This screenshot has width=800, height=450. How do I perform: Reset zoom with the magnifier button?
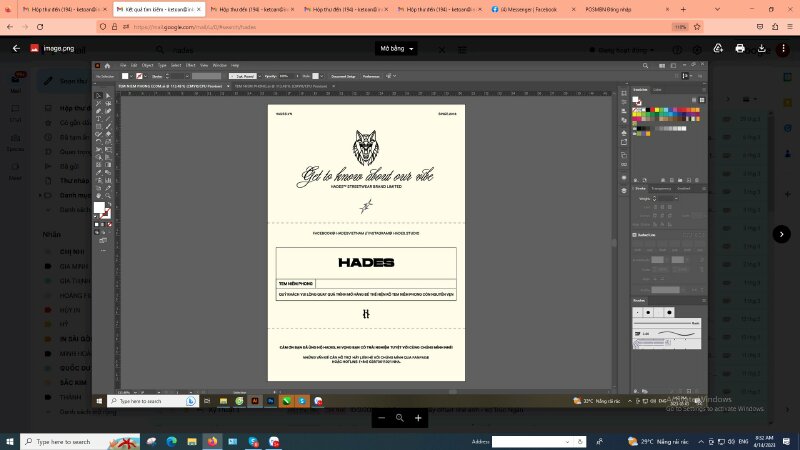tap(400, 418)
